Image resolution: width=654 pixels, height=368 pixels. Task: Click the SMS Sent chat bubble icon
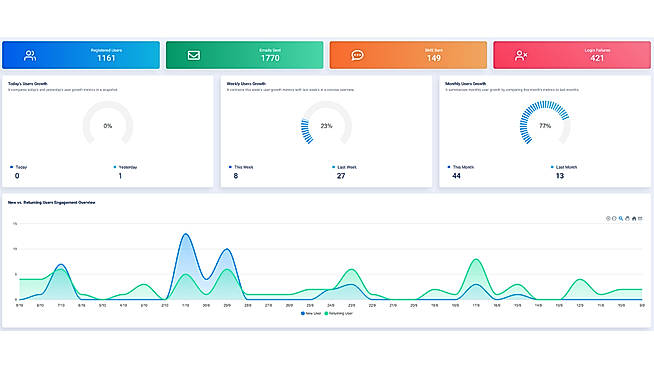357,55
